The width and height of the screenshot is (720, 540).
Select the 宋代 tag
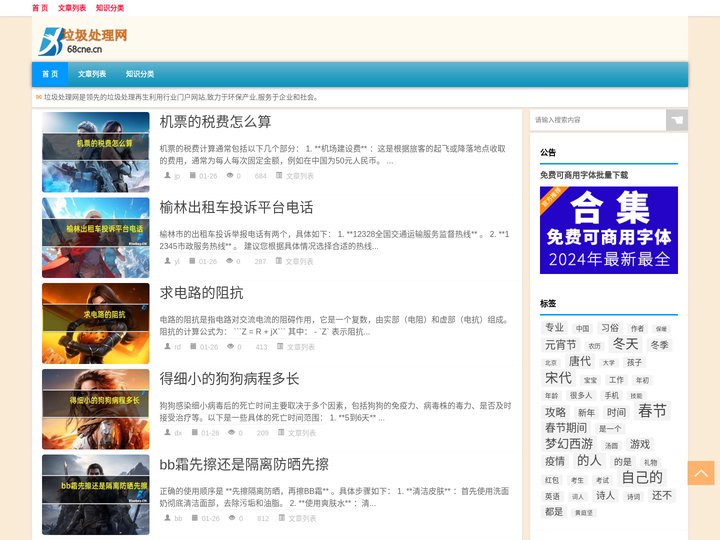coord(558,378)
